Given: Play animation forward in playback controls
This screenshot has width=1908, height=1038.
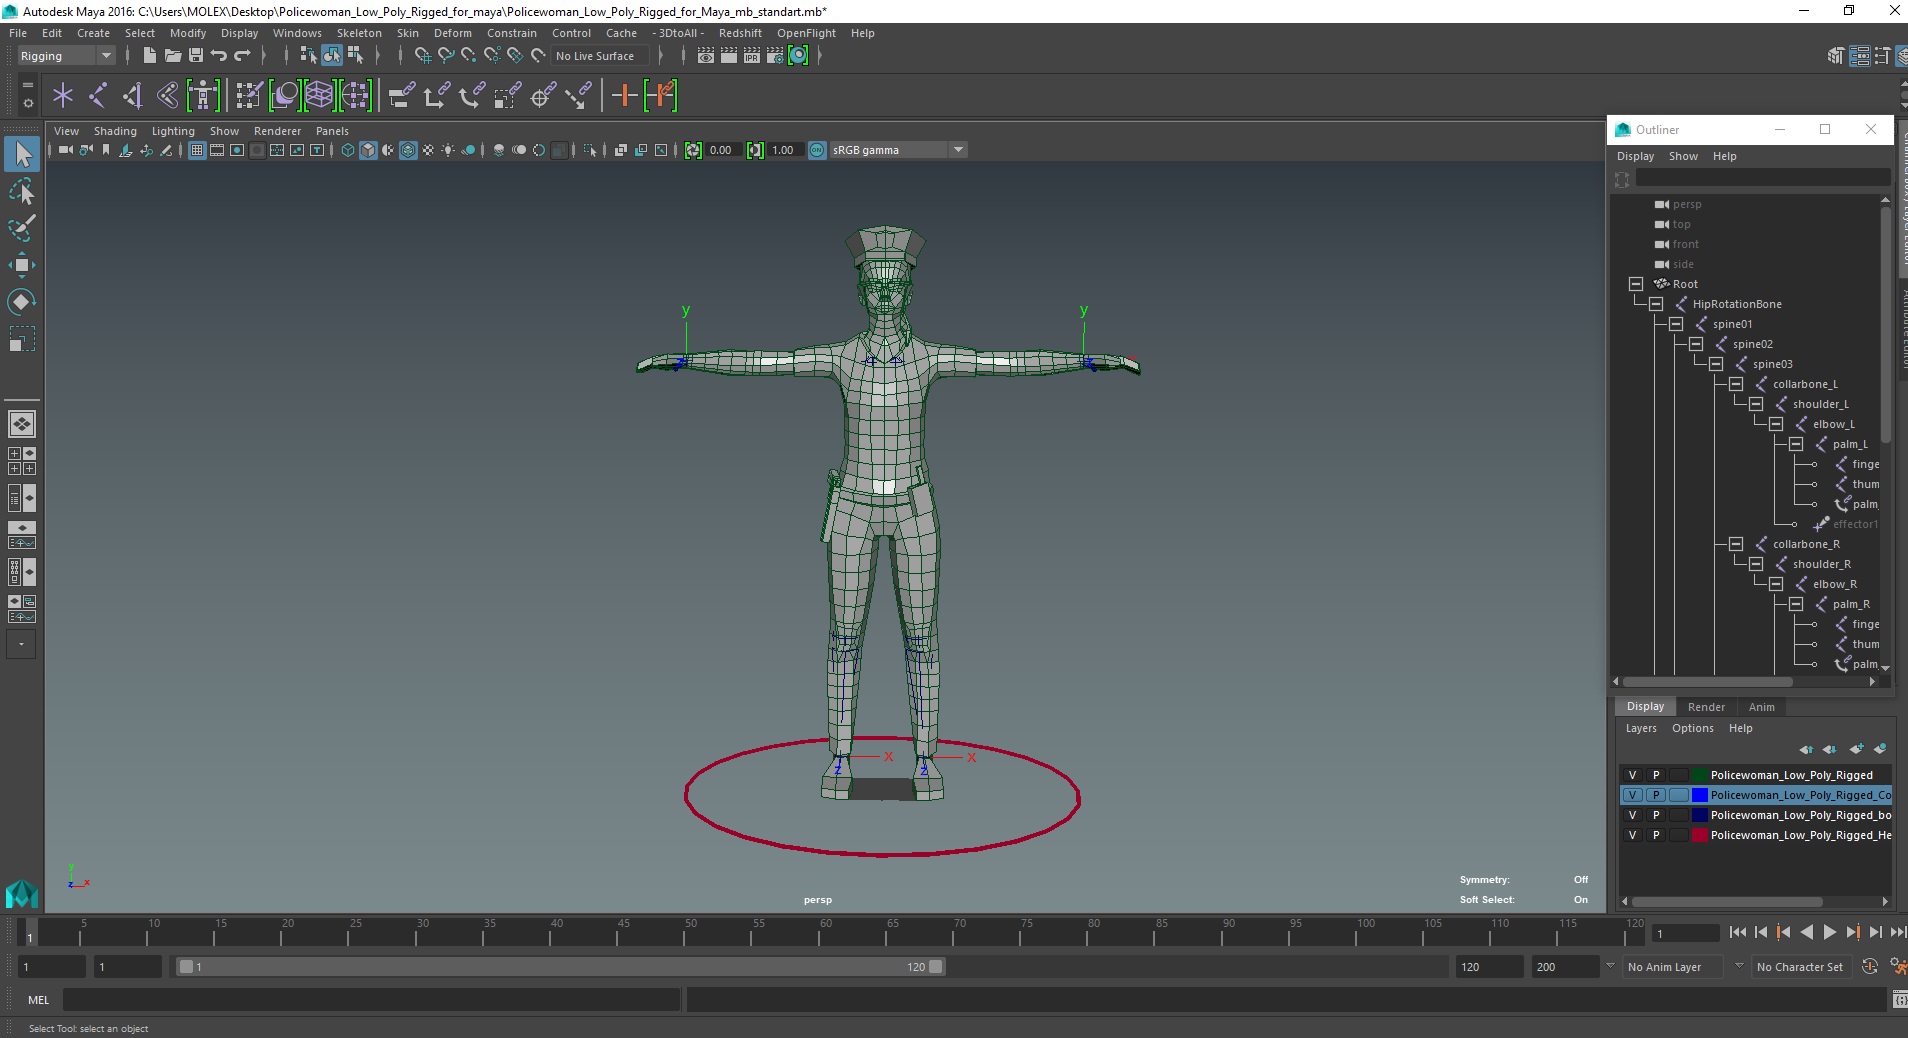Looking at the screenshot, I should click(1829, 932).
